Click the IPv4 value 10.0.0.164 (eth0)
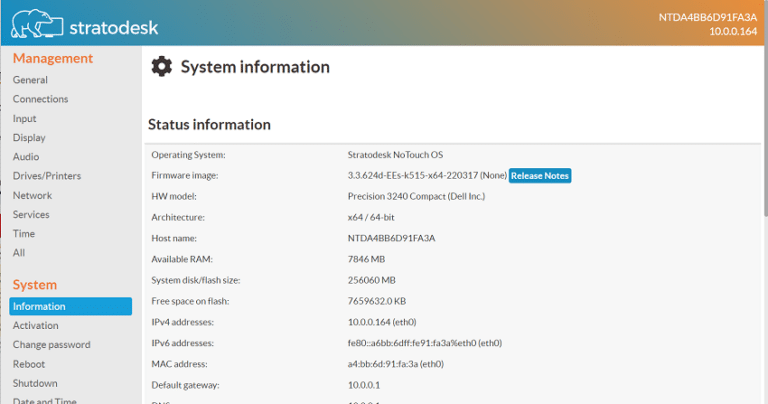The height and width of the screenshot is (404, 768). pos(382,322)
